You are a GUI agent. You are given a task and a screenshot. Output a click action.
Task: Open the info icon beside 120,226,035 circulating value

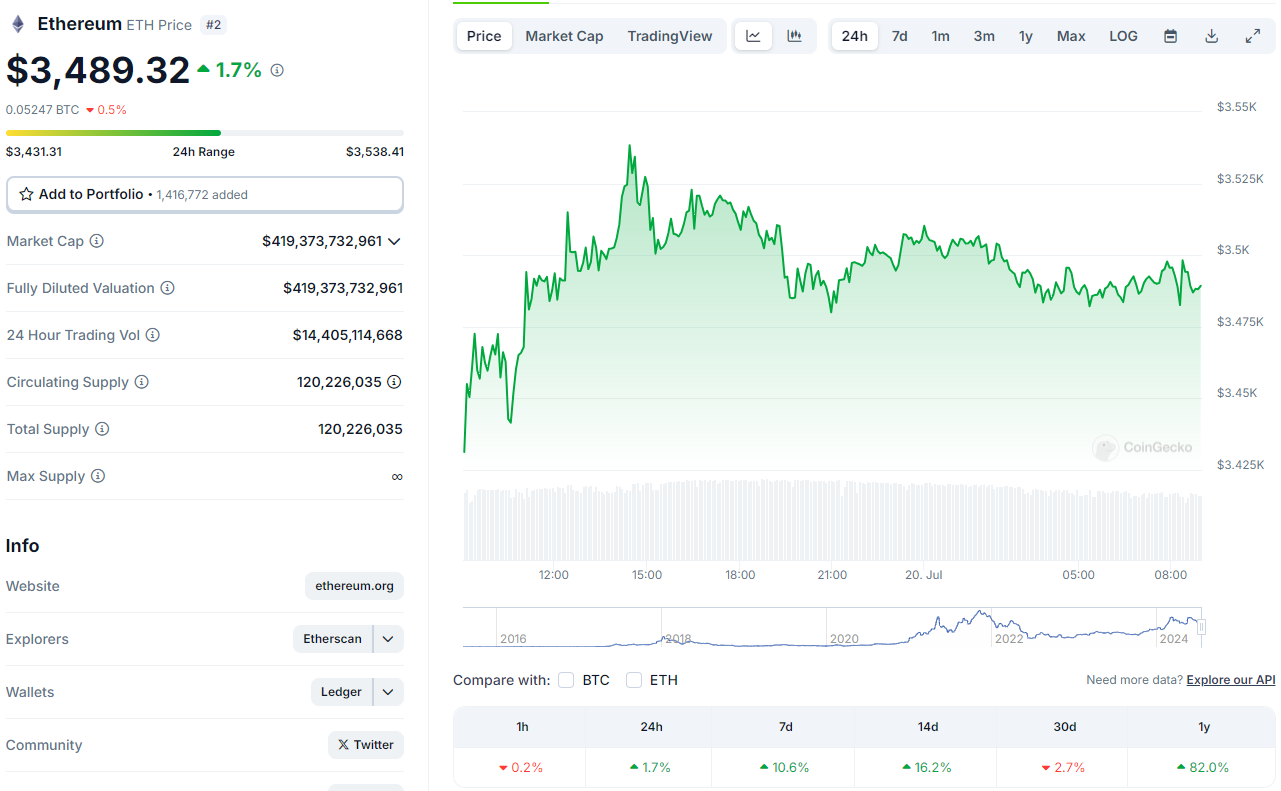click(x=394, y=382)
